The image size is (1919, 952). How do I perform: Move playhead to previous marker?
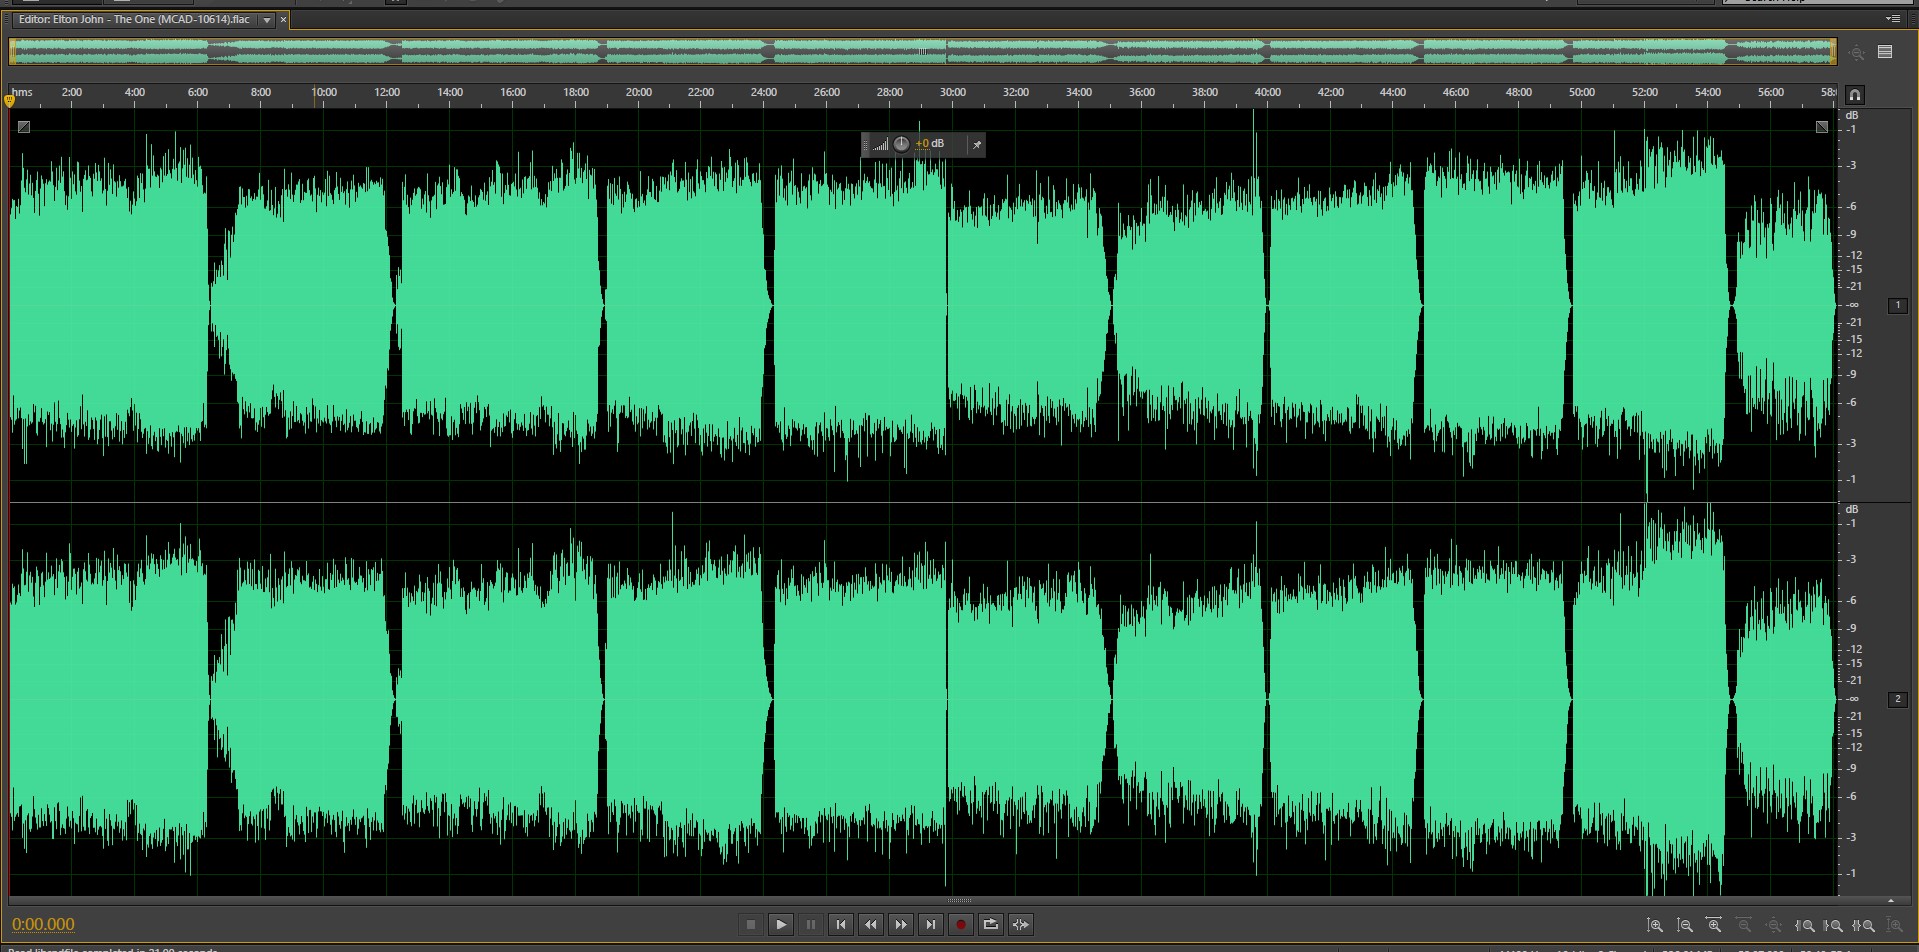(841, 925)
